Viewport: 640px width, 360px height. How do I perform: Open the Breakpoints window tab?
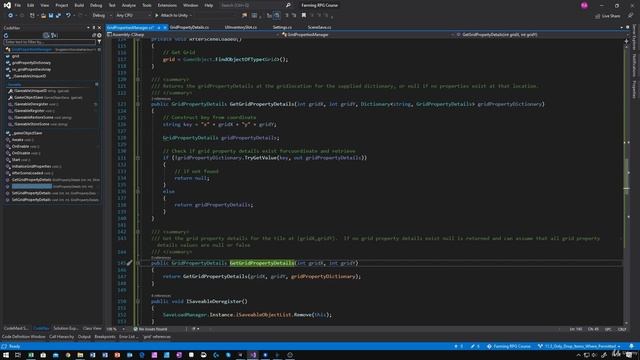coord(105,337)
